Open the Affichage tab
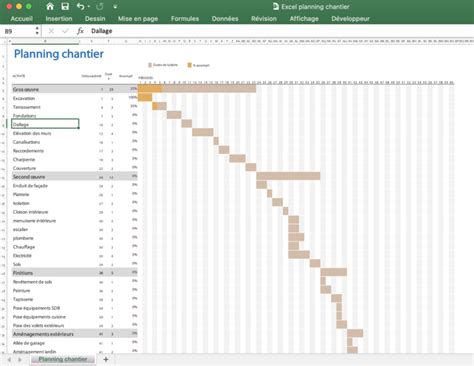Screen dimensions: 474x366 pyautogui.click(x=304, y=19)
